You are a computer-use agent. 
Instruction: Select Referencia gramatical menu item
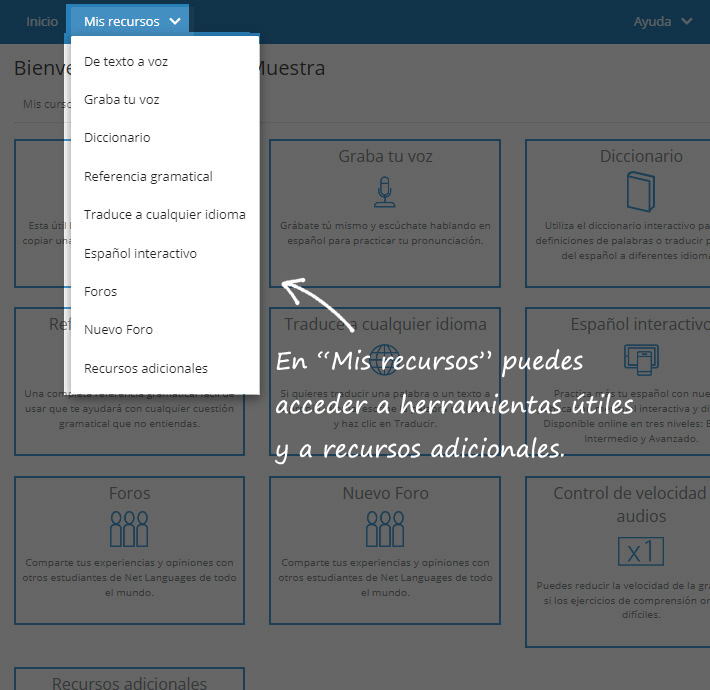[148, 177]
